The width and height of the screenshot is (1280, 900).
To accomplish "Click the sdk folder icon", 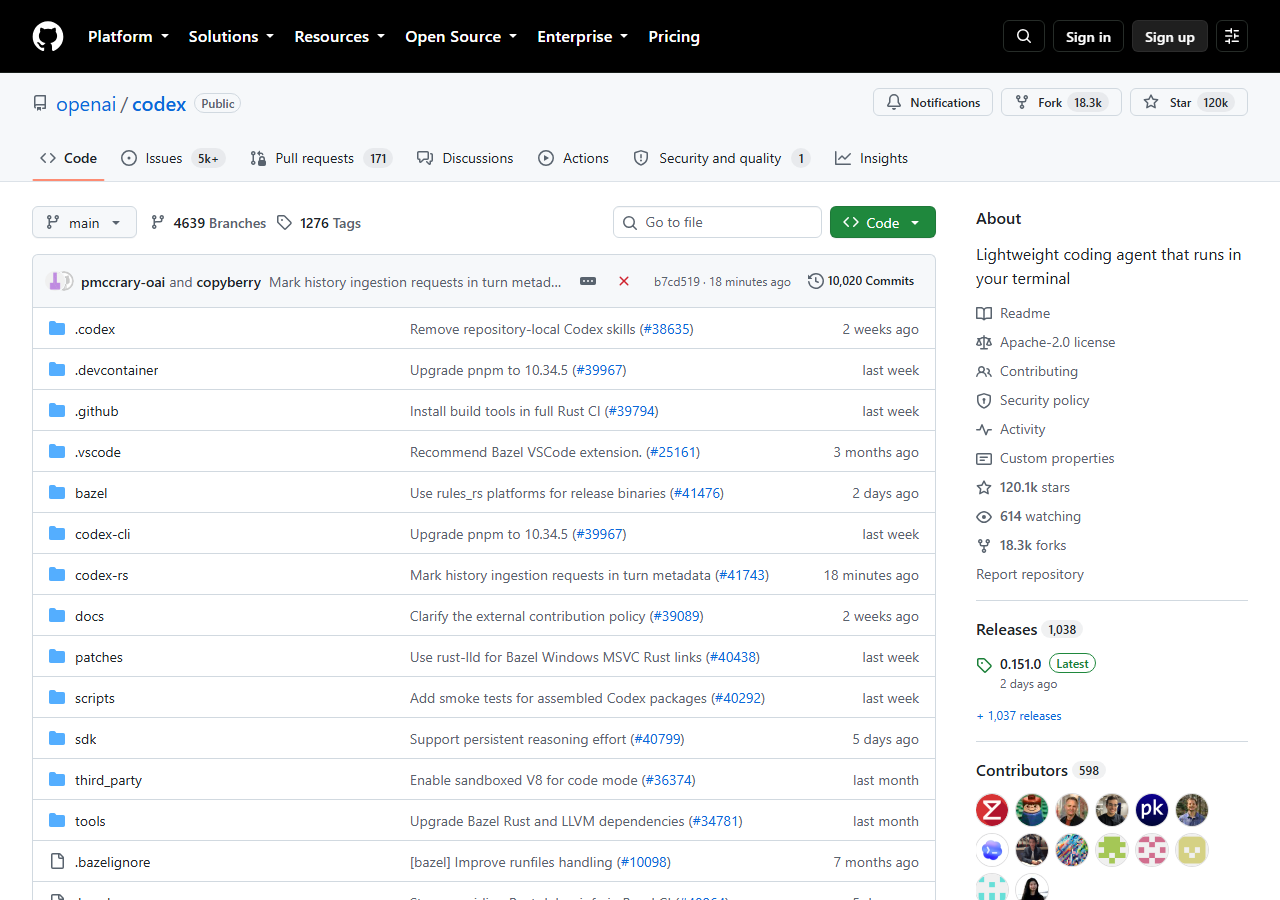I will 57,739.
